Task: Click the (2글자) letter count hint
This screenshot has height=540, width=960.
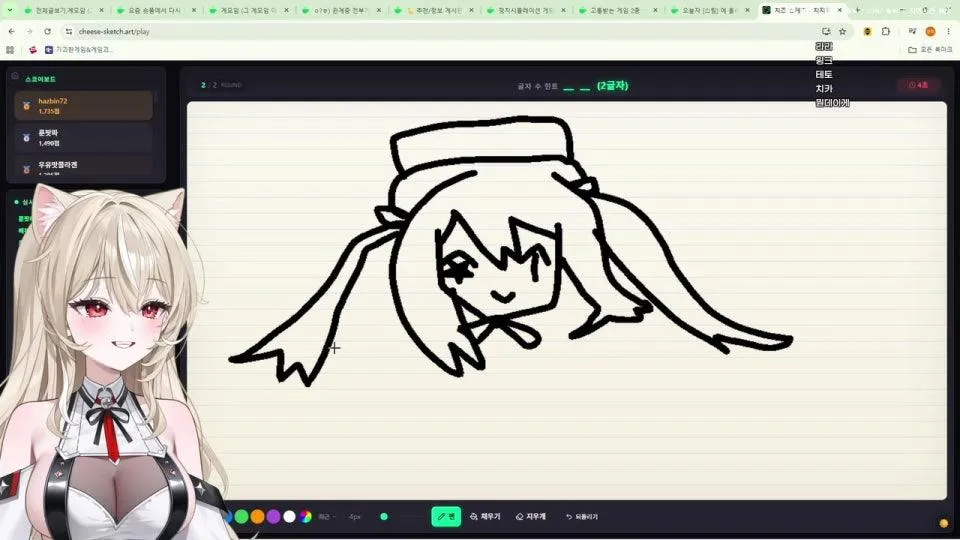Action: pos(612,86)
